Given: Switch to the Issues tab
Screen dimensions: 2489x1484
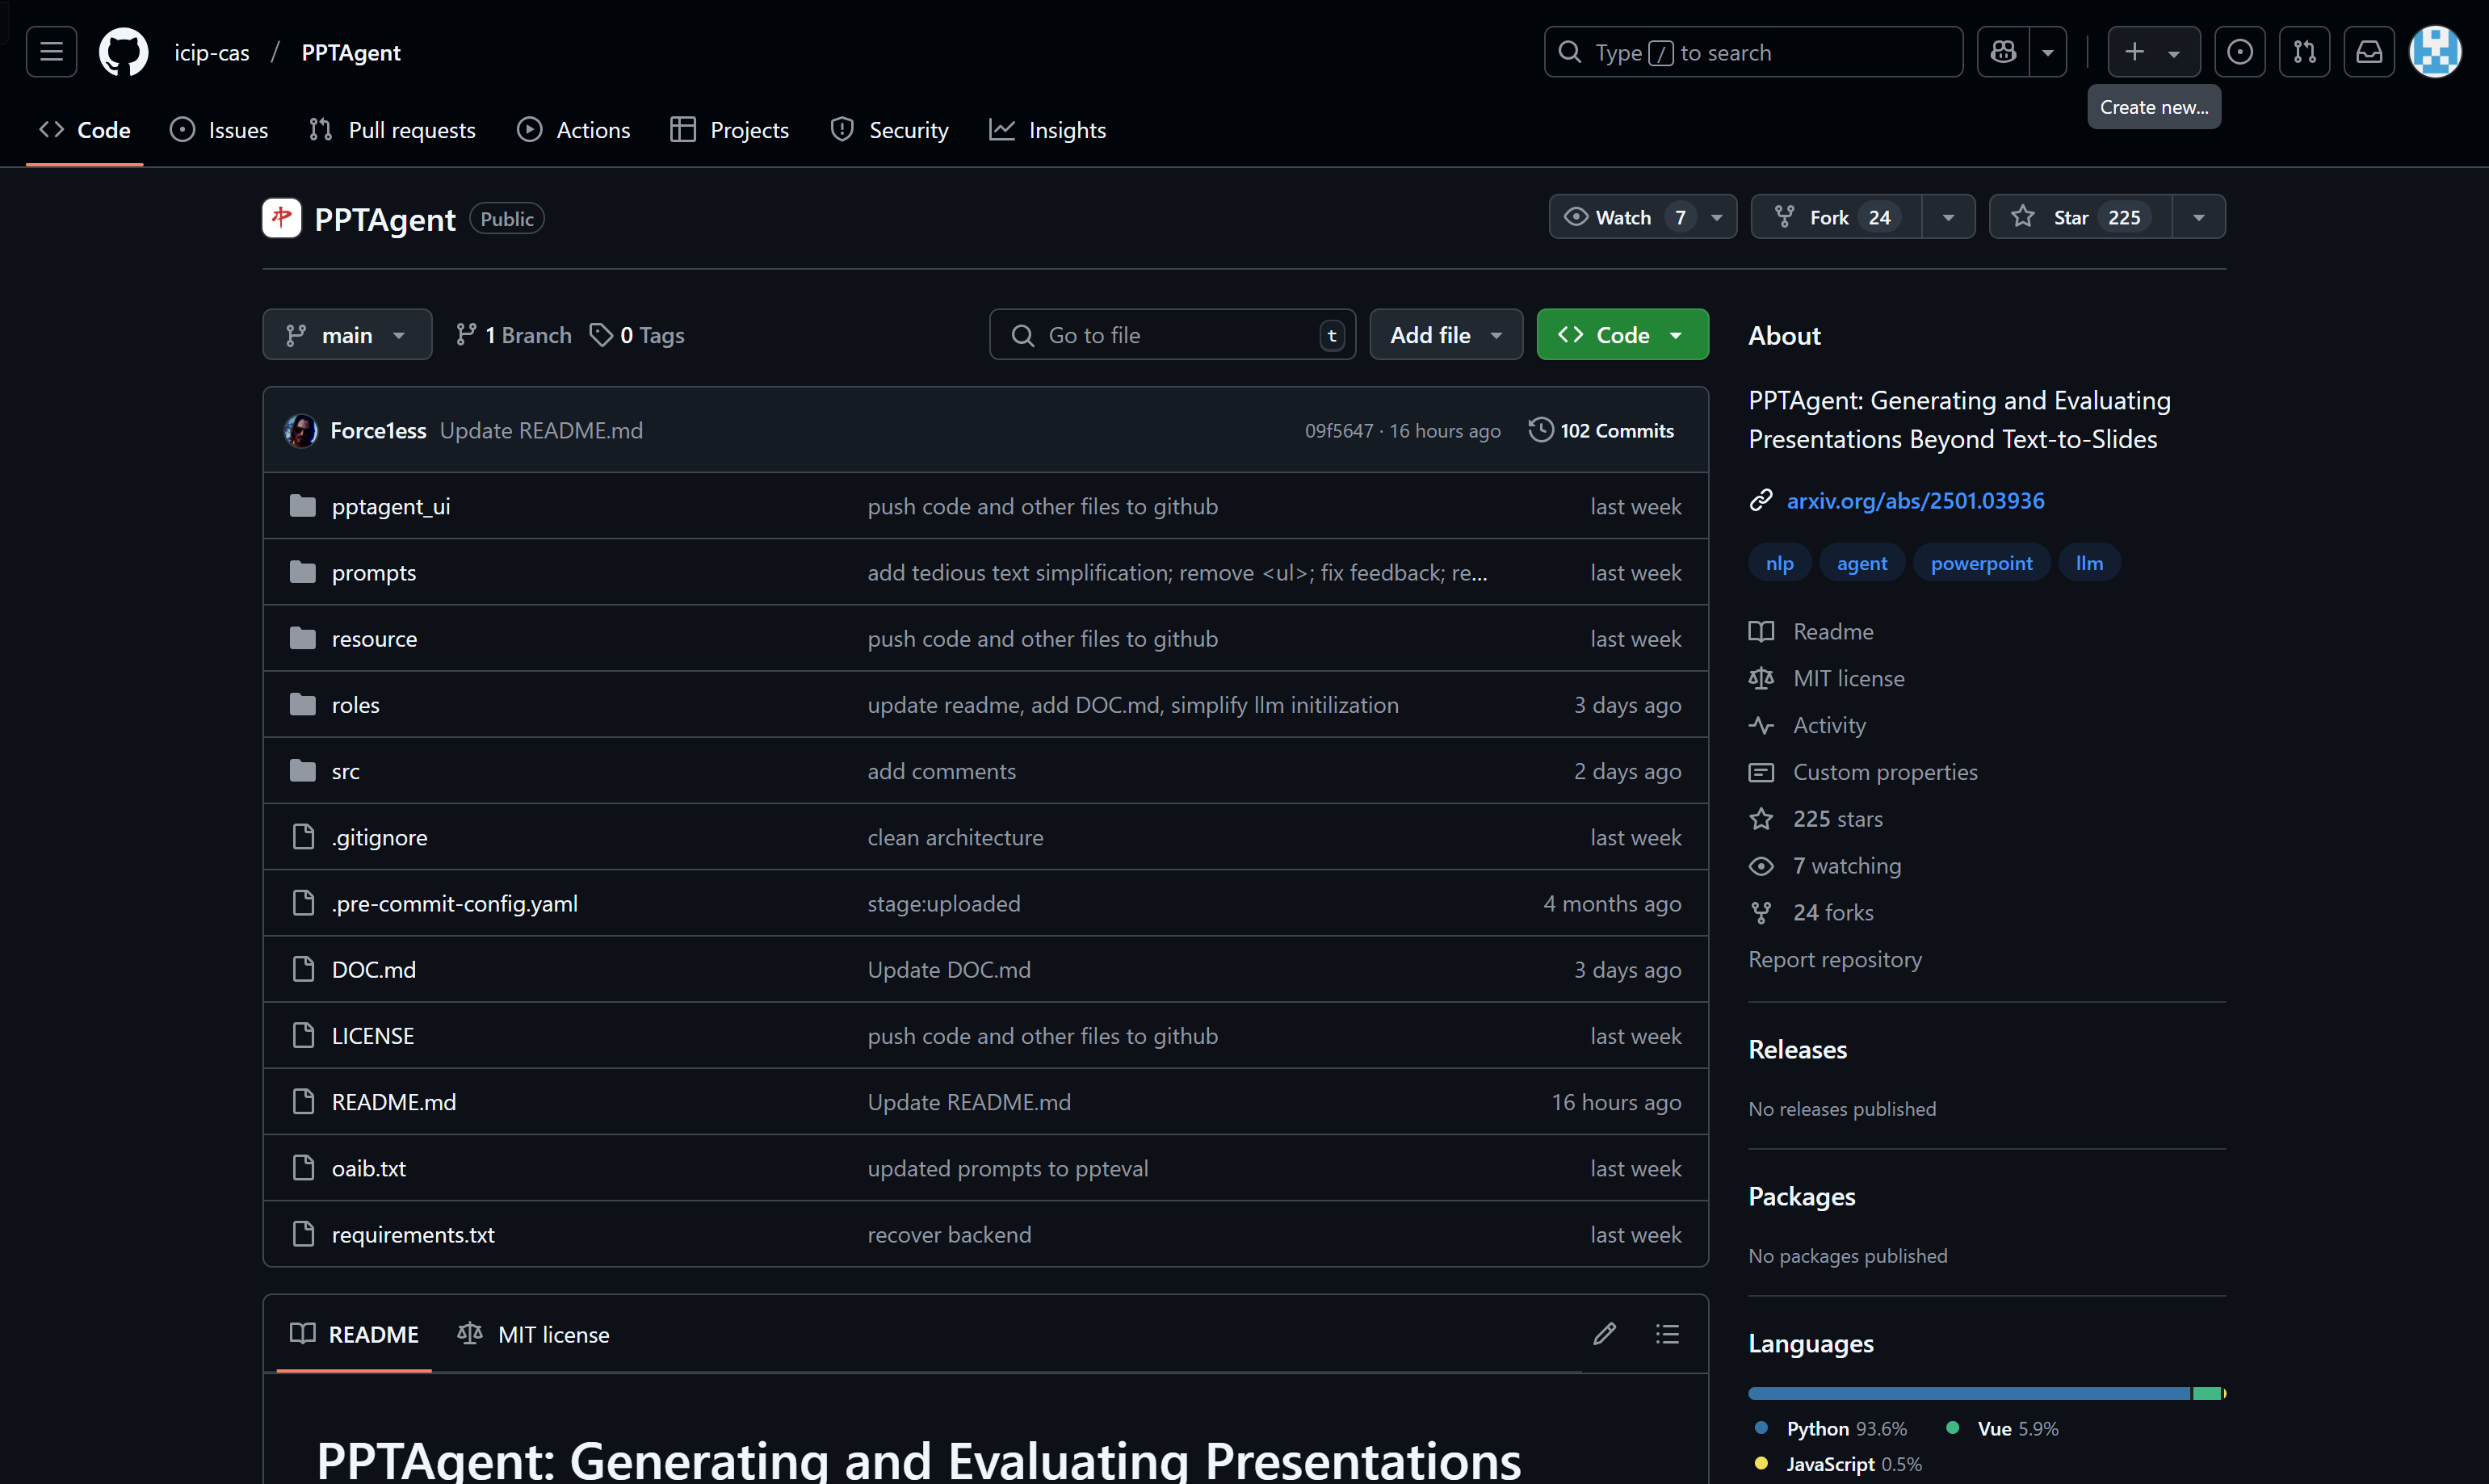Looking at the screenshot, I should [219, 130].
